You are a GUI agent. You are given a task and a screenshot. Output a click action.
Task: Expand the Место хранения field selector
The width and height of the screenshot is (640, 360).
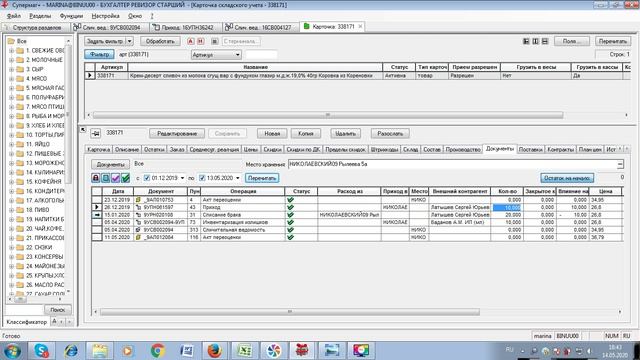pos(620,164)
